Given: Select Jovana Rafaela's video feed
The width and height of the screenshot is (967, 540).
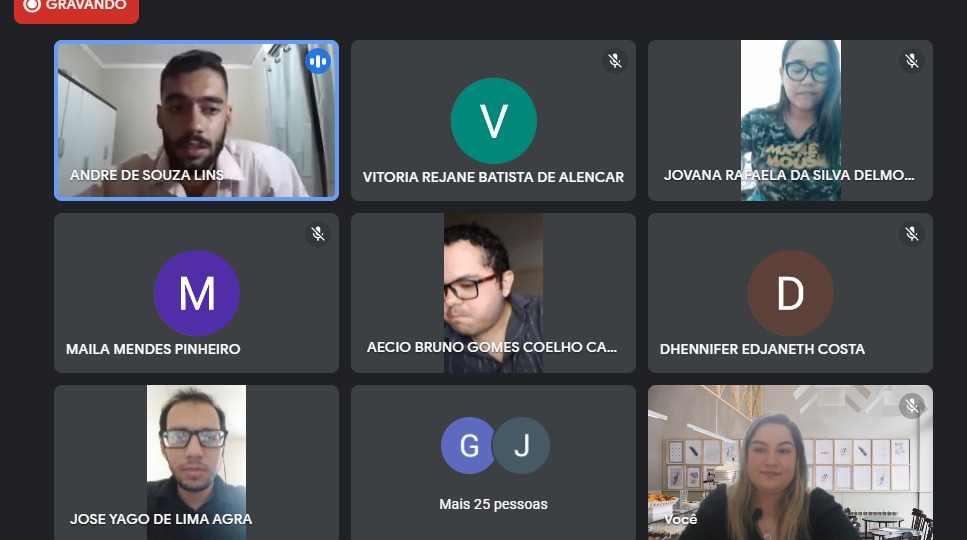Looking at the screenshot, I should tap(791, 120).
